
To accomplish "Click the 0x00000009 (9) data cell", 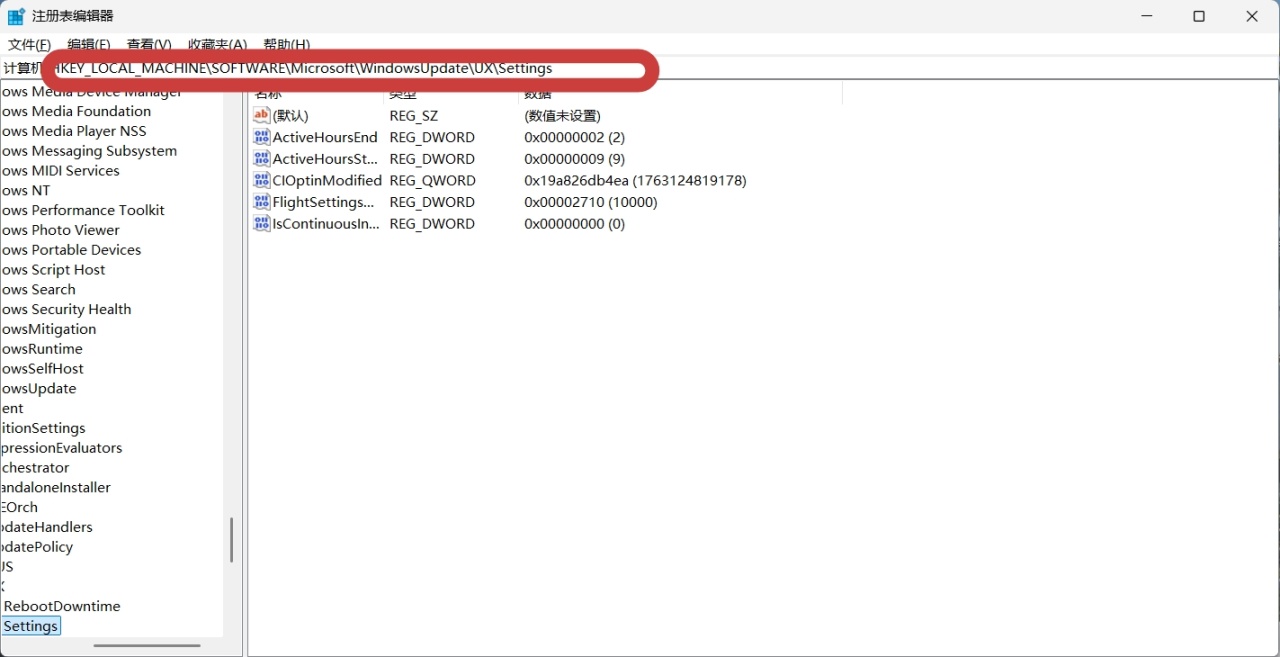I will (x=574, y=159).
